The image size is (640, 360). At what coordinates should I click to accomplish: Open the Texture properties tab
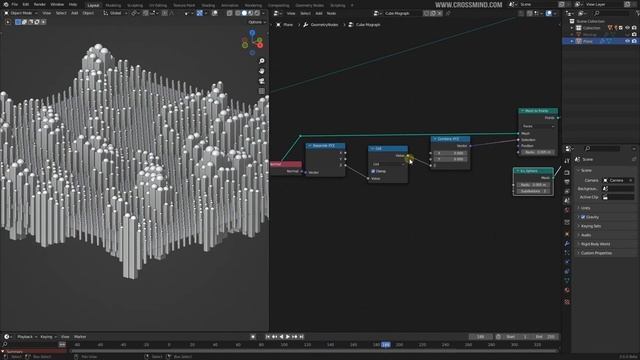pyautogui.click(x=567, y=302)
